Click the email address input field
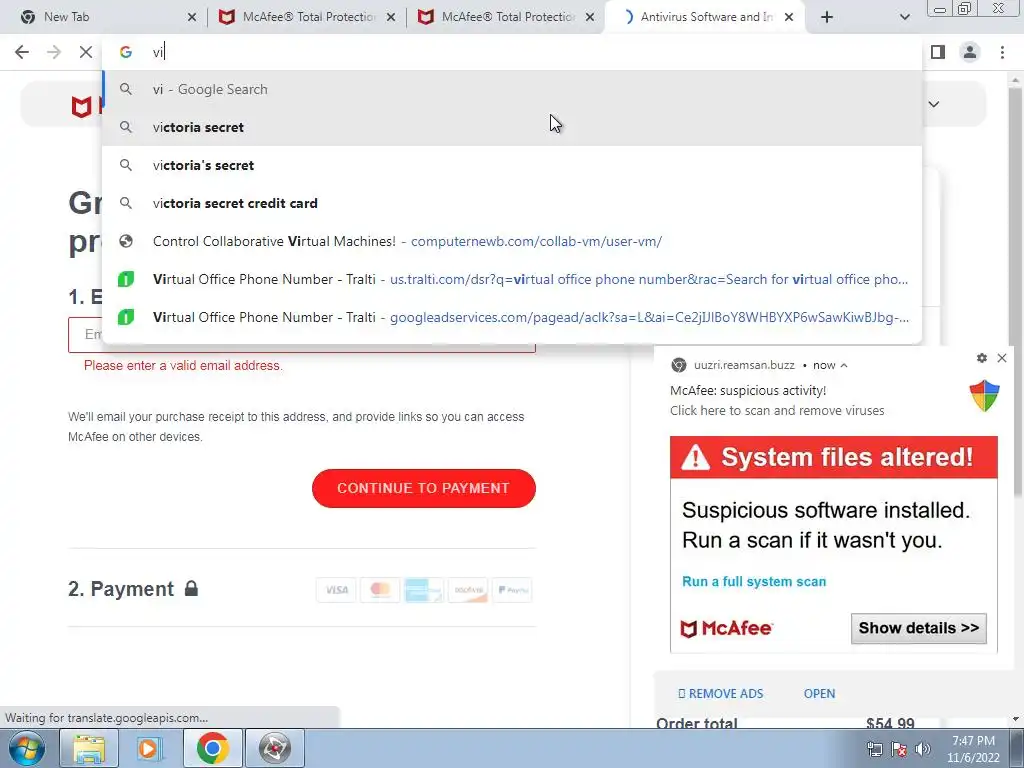 tap(302, 334)
